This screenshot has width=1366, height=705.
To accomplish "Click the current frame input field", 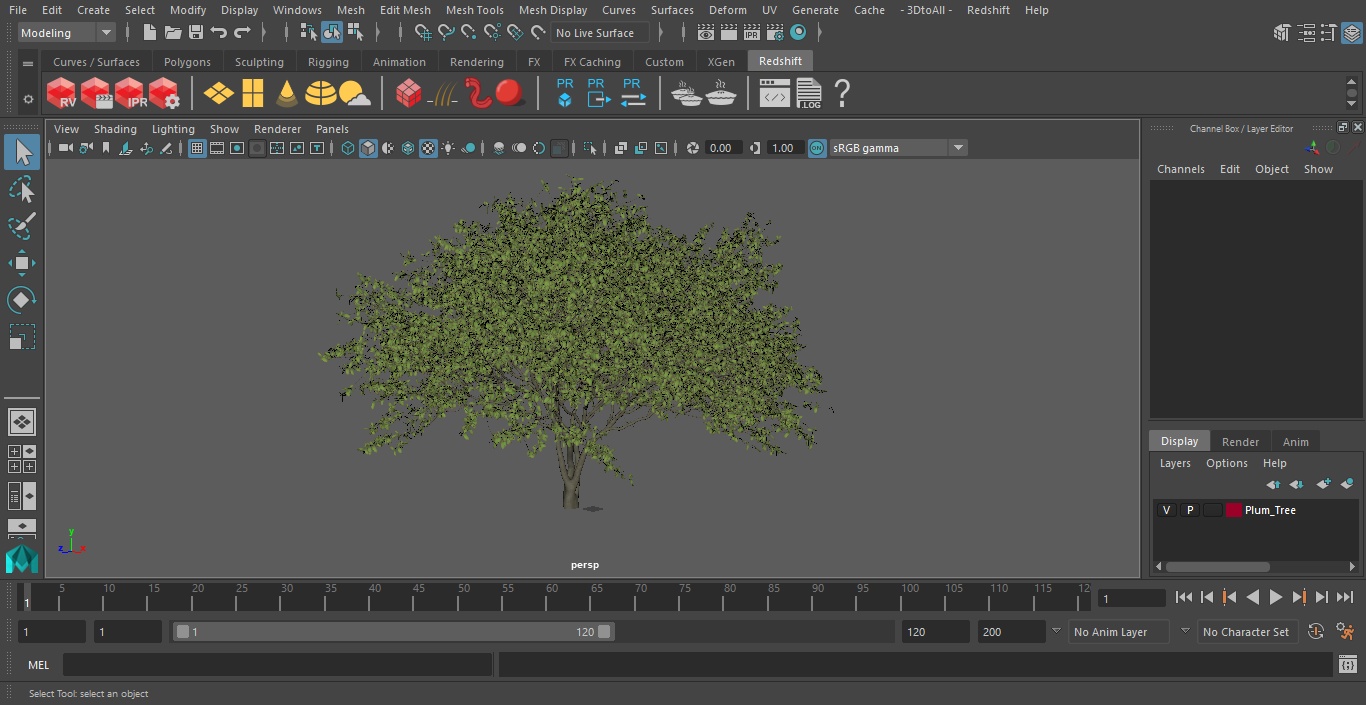I will [x=1131, y=598].
